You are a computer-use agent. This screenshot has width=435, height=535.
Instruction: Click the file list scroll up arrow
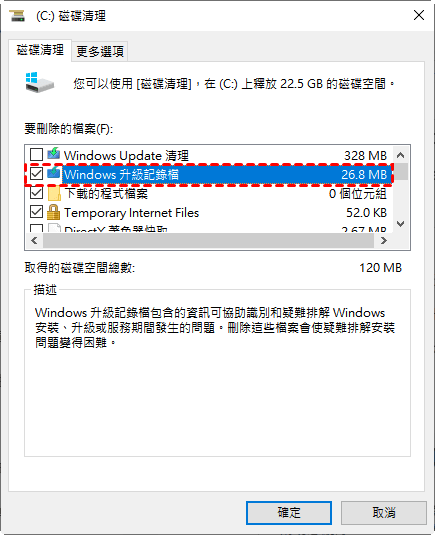(x=401, y=155)
